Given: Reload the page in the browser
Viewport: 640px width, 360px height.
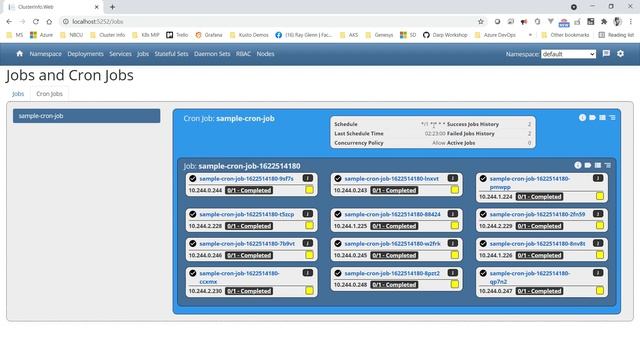Looking at the screenshot, I should [x=36, y=22].
